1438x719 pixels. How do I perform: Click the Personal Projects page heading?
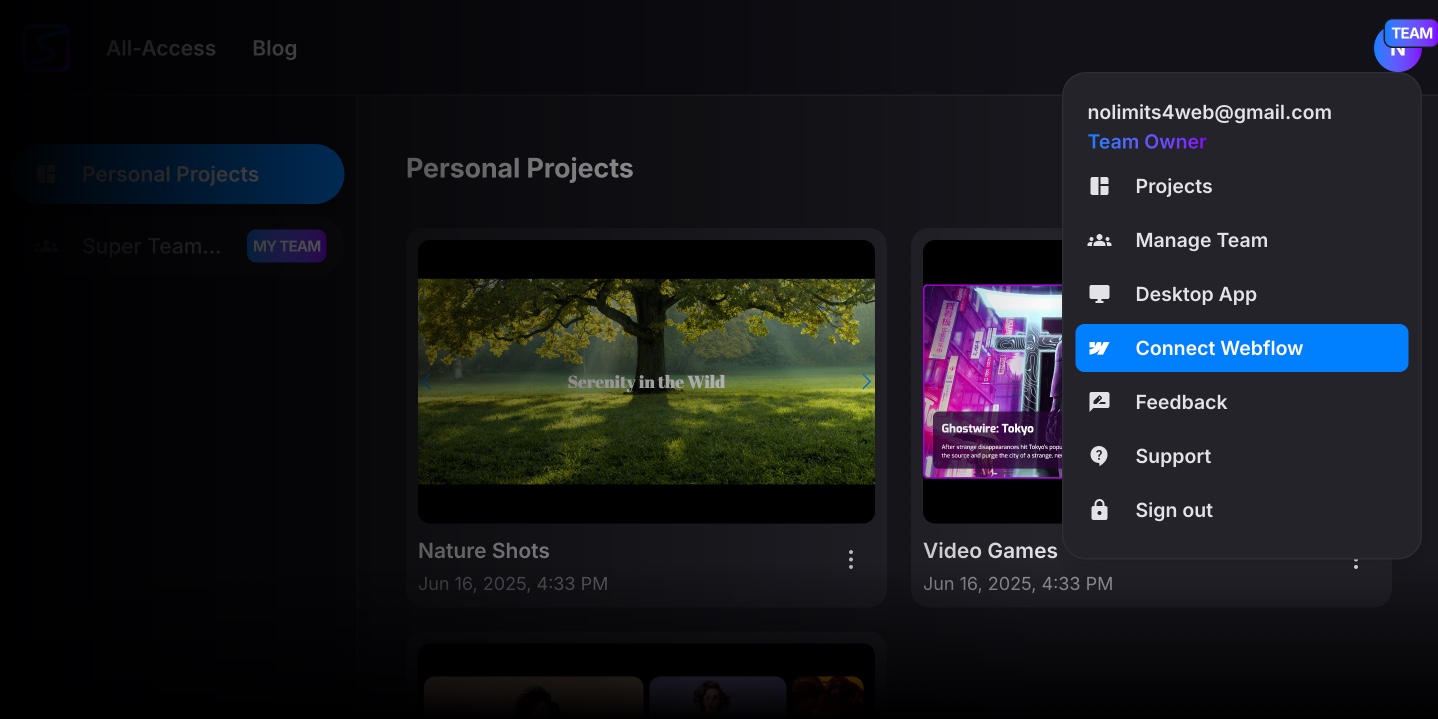coord(519,168)
